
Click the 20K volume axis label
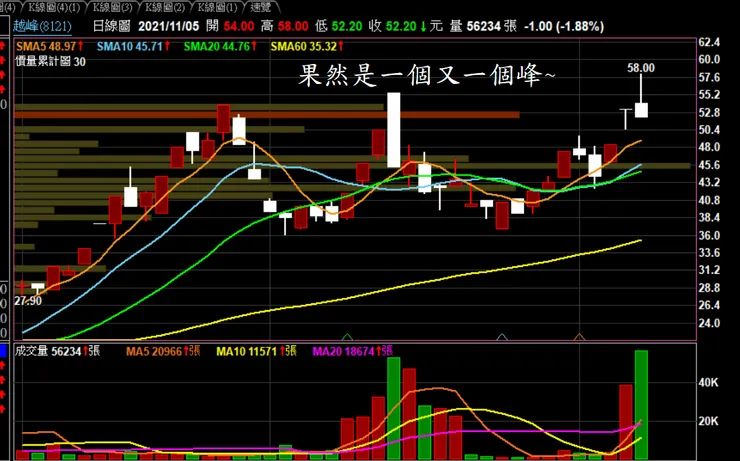click(x=708, y=421)
